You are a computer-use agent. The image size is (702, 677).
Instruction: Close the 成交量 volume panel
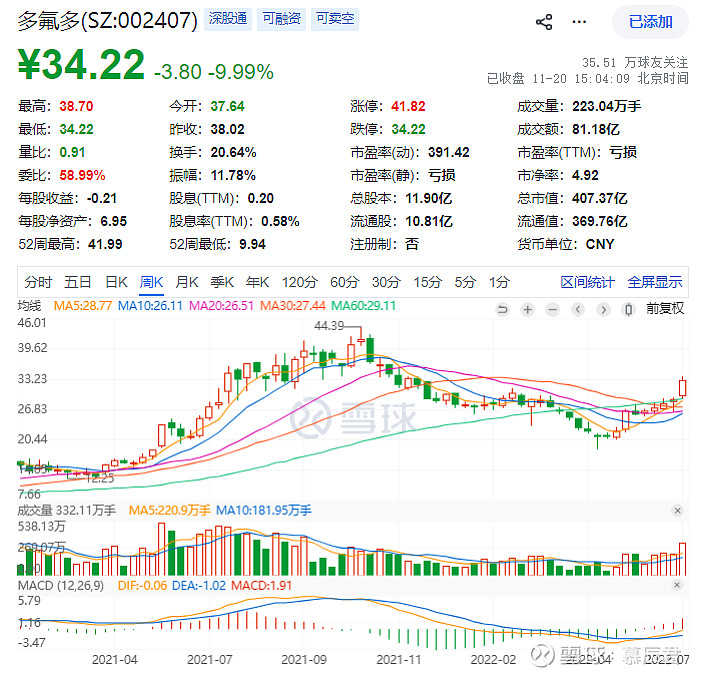point(677,511)
